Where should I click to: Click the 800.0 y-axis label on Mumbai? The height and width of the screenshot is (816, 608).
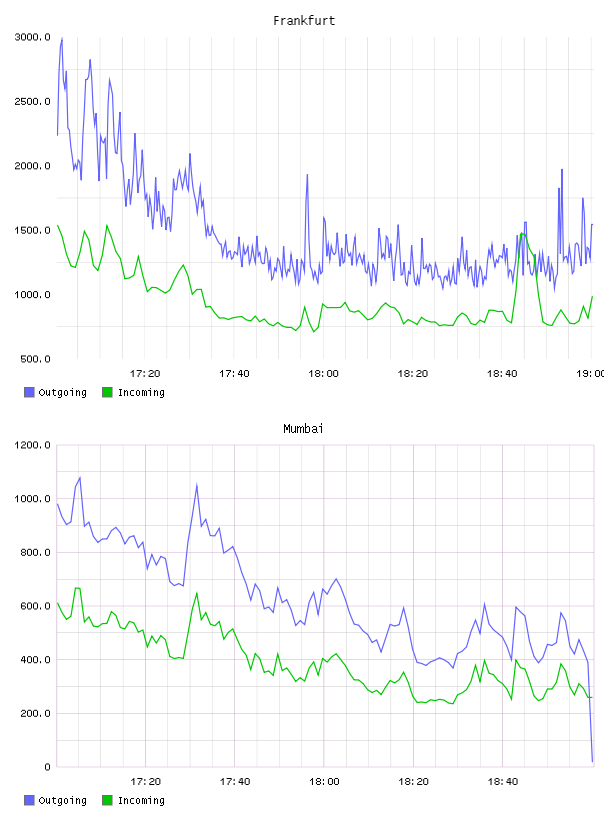pyautogui.click(x=35, y=553)
